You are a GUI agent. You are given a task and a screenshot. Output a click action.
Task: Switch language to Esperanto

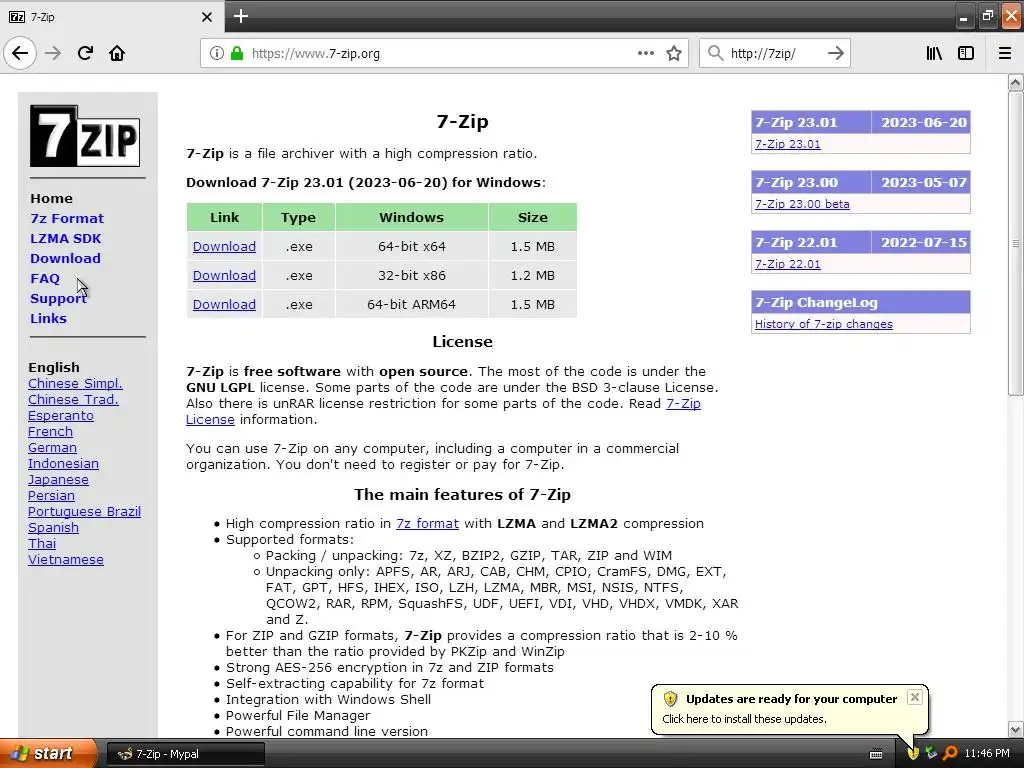(x=61, y=415)
